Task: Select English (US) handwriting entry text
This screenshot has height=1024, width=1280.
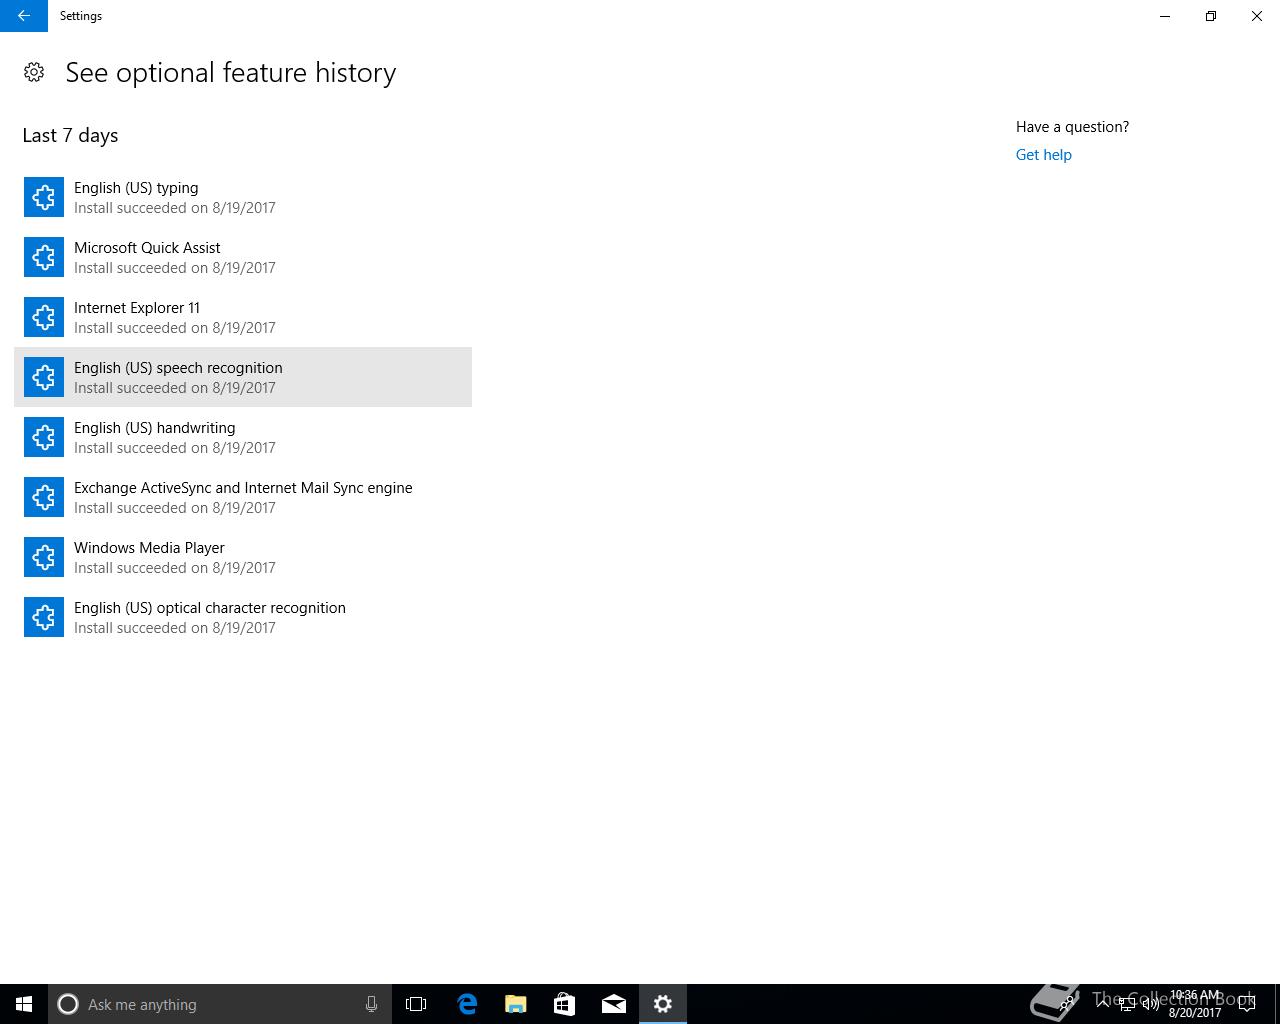Action: pos(155,428)
